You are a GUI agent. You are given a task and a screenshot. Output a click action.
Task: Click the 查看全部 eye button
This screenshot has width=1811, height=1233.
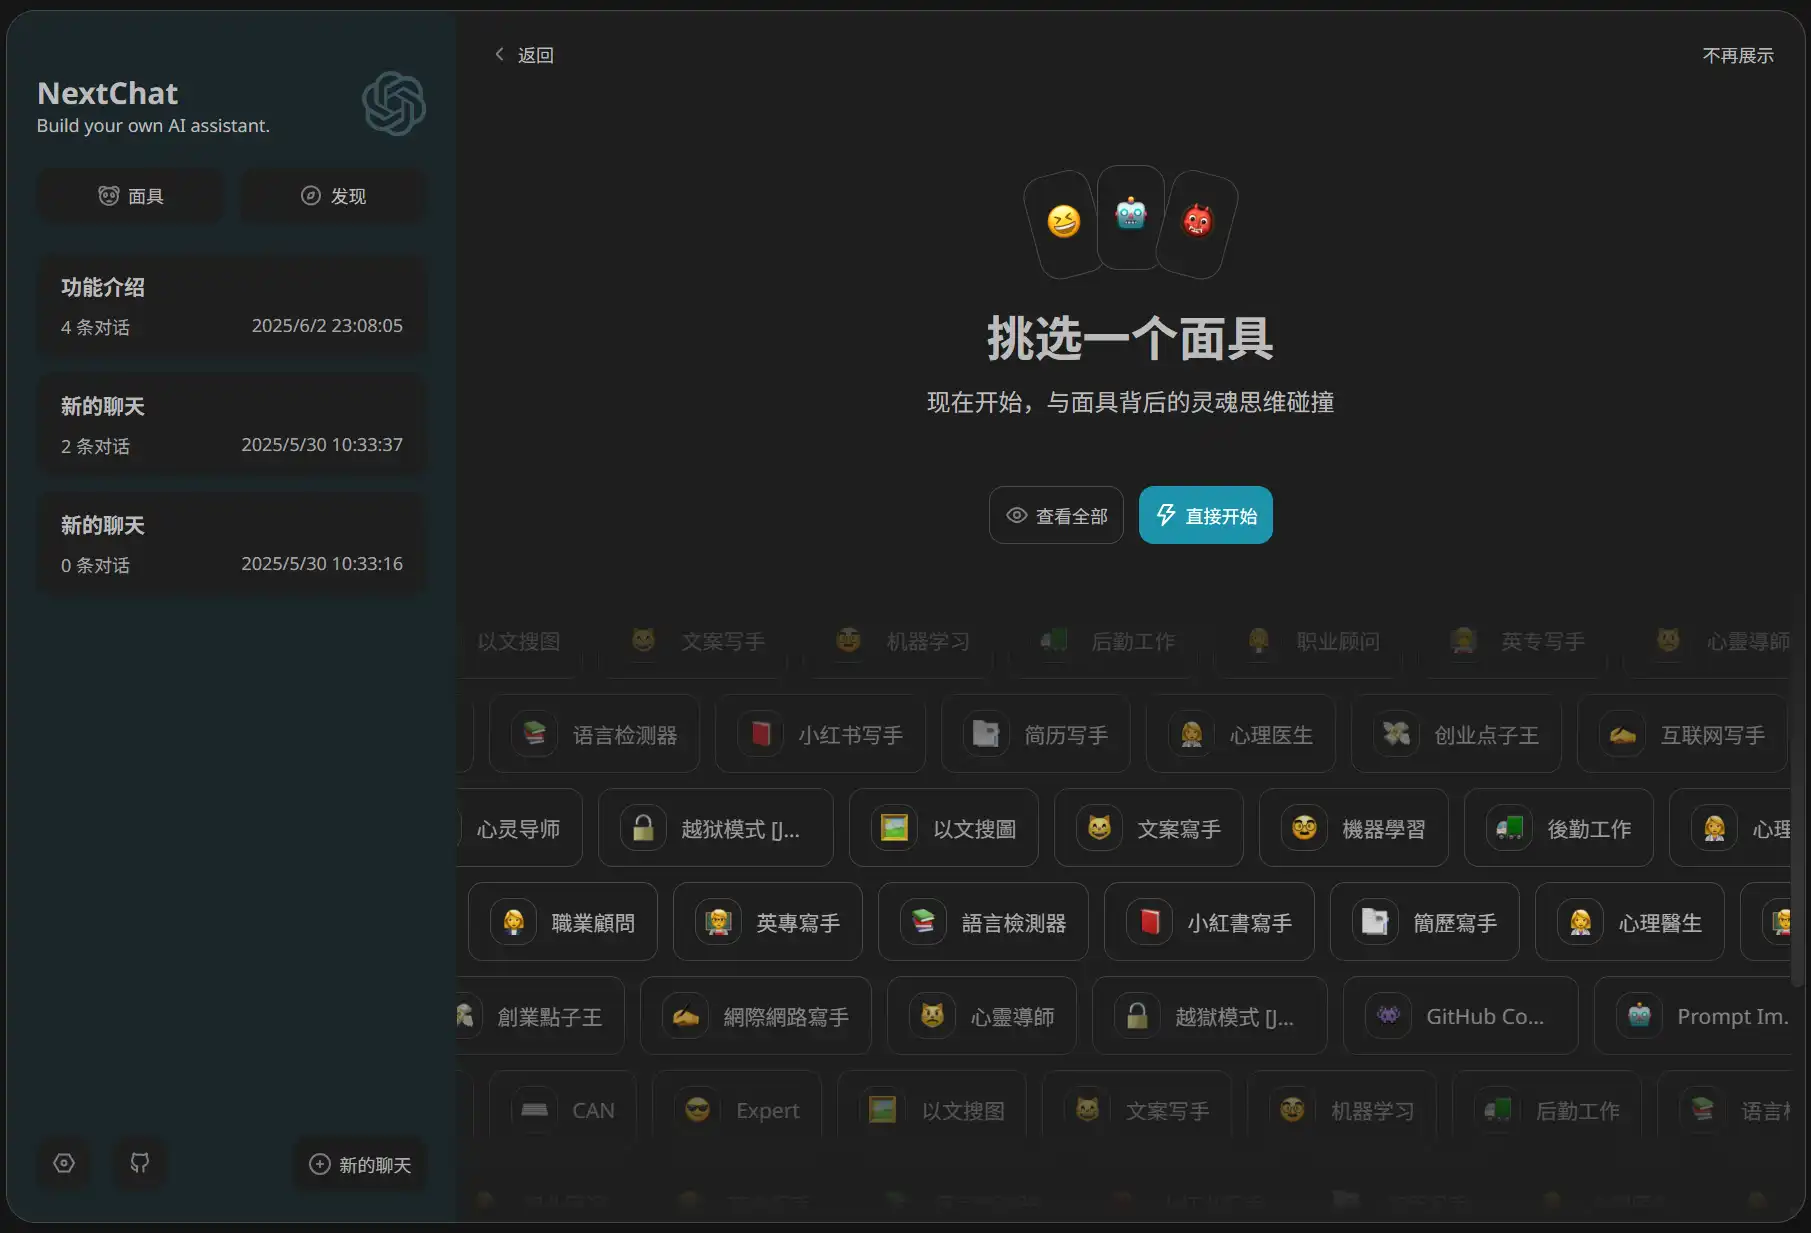(x=1056, y=516)
